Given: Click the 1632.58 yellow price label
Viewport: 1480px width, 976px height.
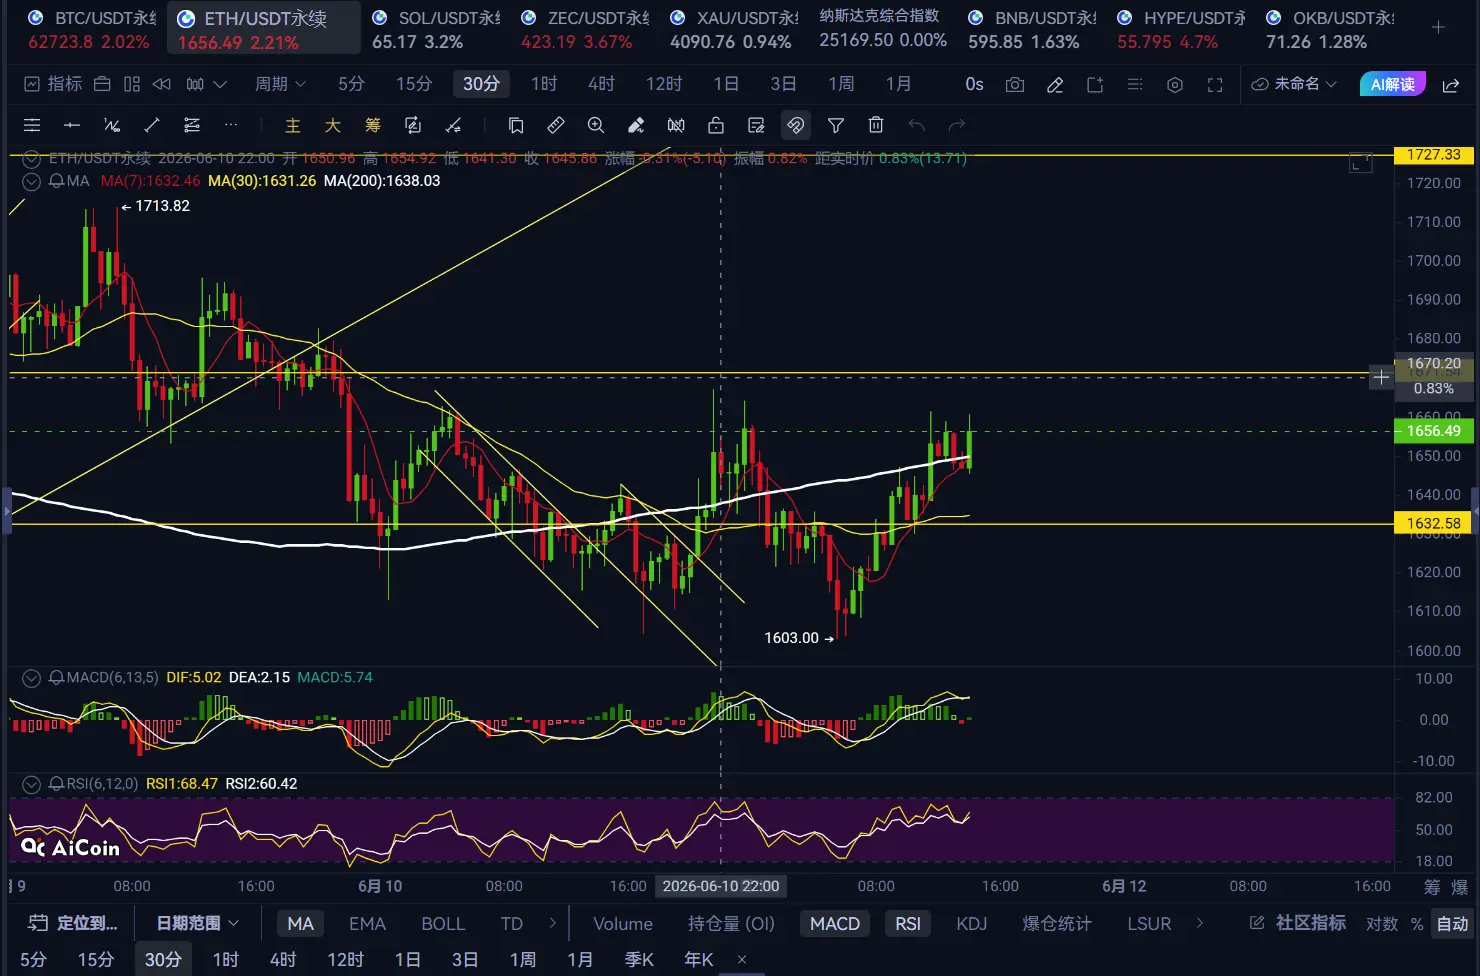Looking at the screenshot, I should click(x=1434, y=523).
